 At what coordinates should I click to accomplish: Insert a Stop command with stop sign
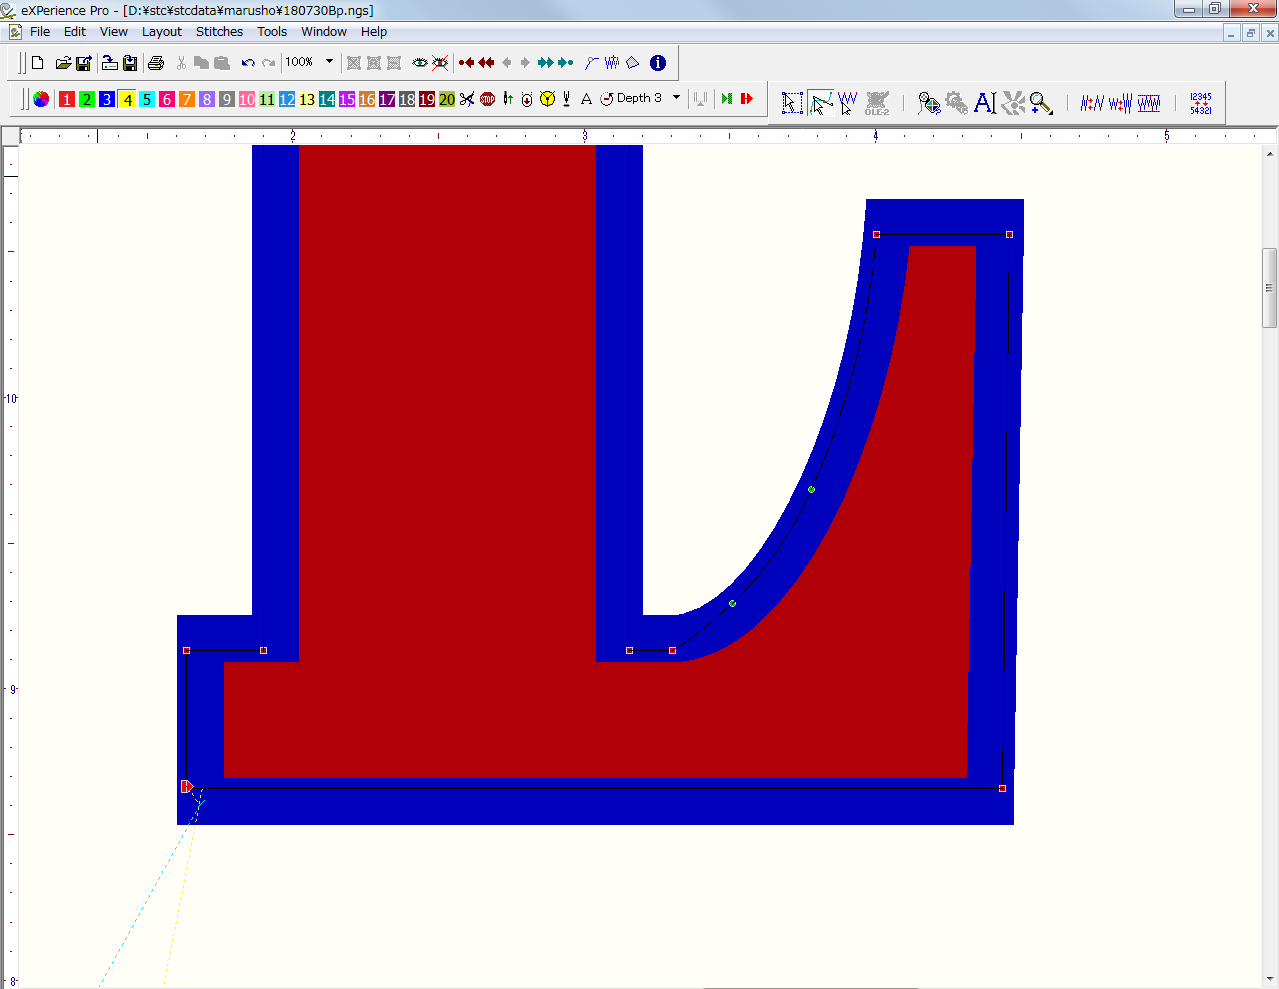click(x=488, y=99)
